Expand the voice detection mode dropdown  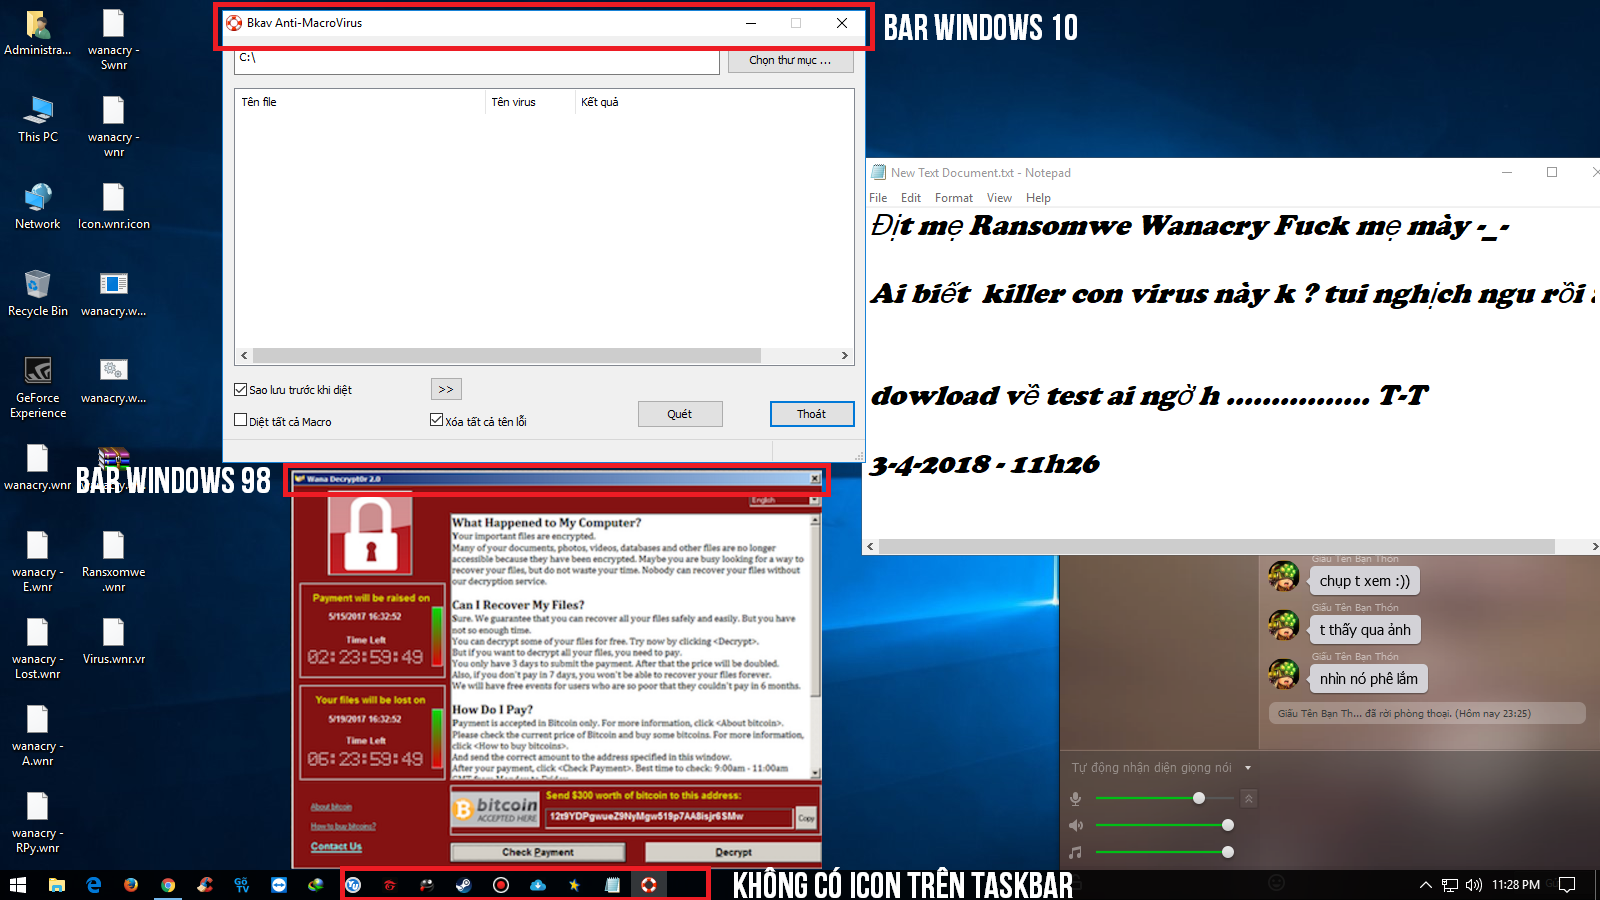[1248, 768]
